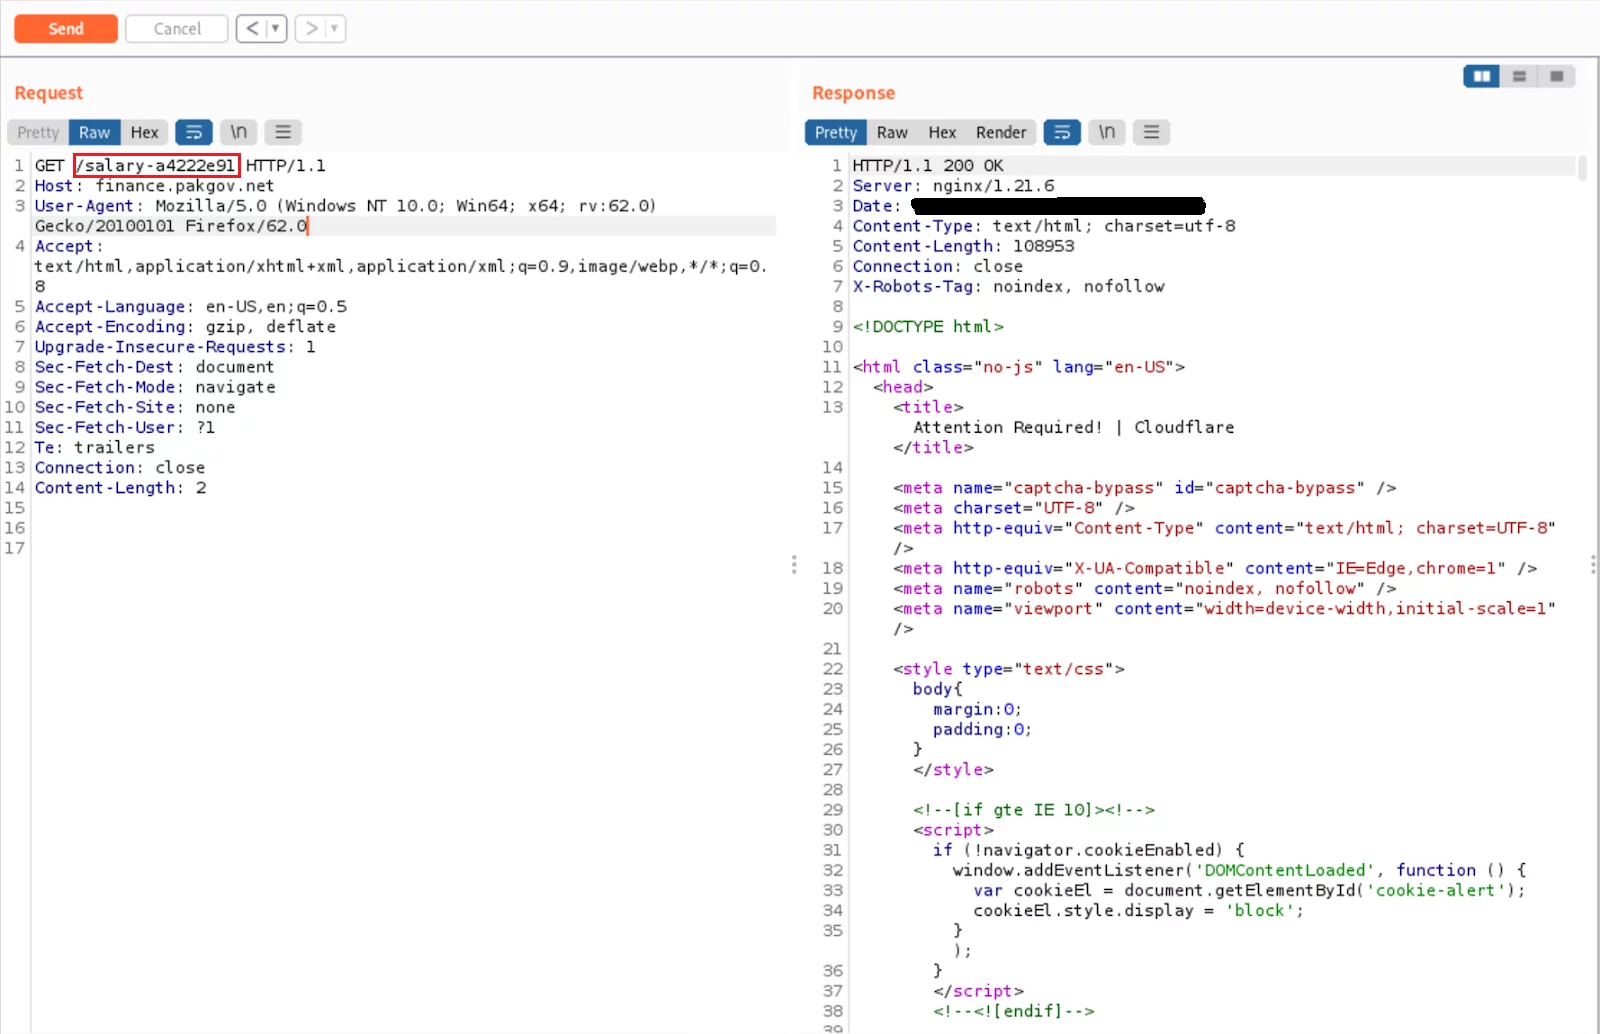Image resolution: width=1600 pixels, height=1034 pixels.
Task: Click the Sec-Fetch-Site: none line
Action: [x=135, y=407]
